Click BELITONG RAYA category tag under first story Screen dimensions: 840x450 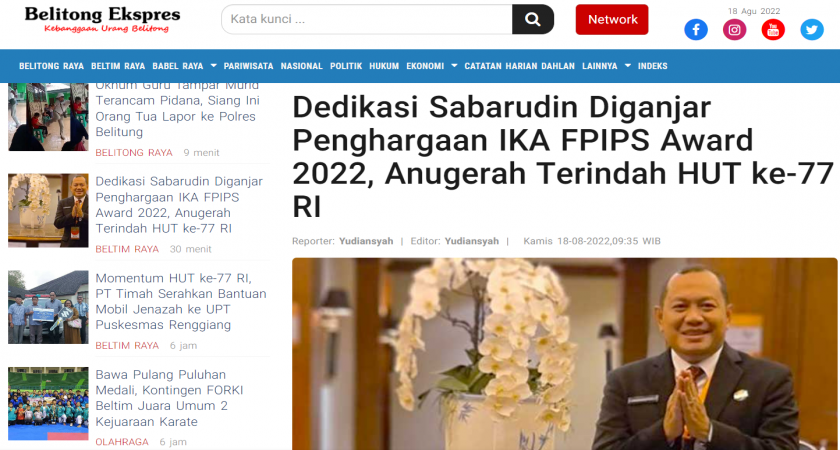coord(134,153)
